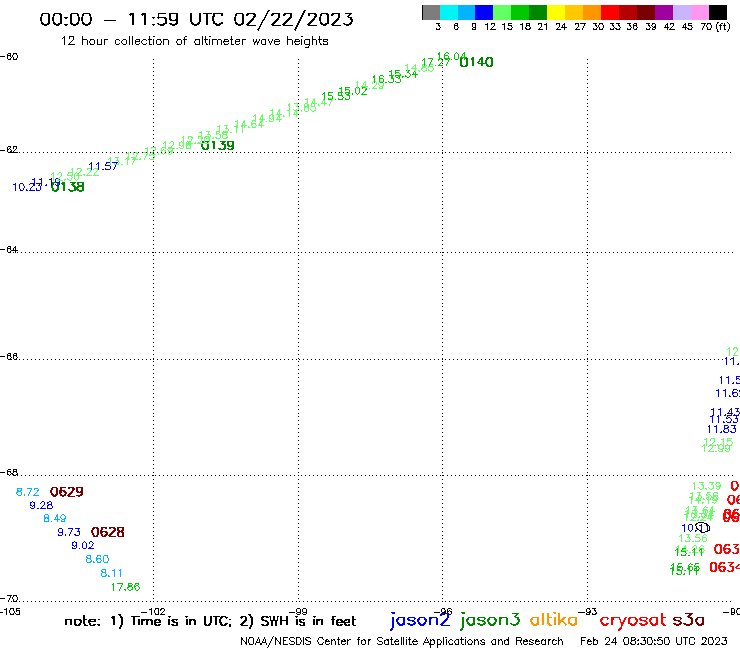Click the Feb 24 08:30:50 UTC 2023 timestamp

tap(654, 641)
